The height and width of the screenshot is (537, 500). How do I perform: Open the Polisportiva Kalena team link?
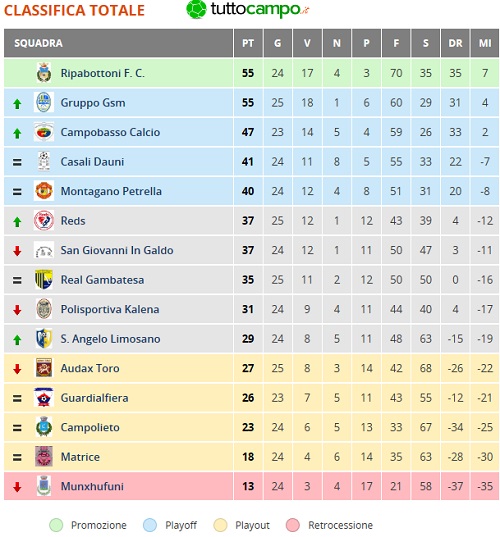pos(110,309)
